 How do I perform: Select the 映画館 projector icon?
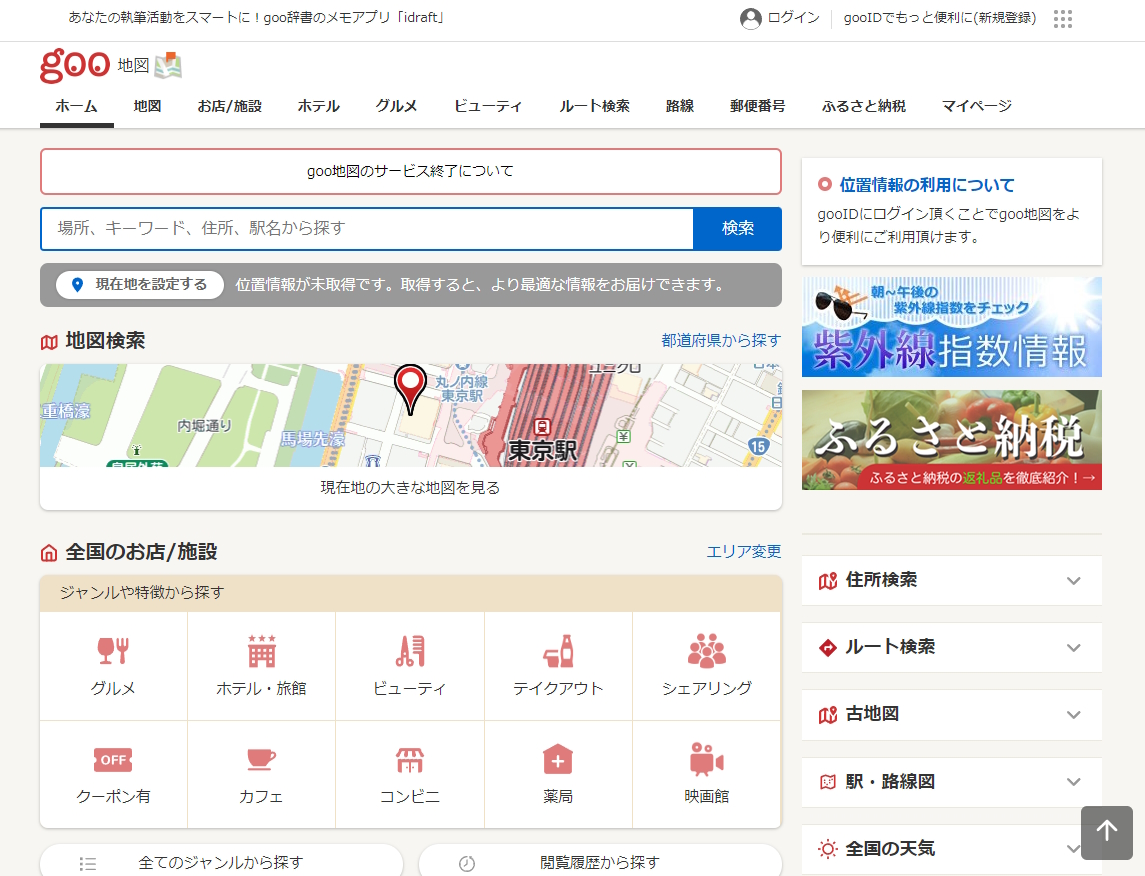pos(706,760)
